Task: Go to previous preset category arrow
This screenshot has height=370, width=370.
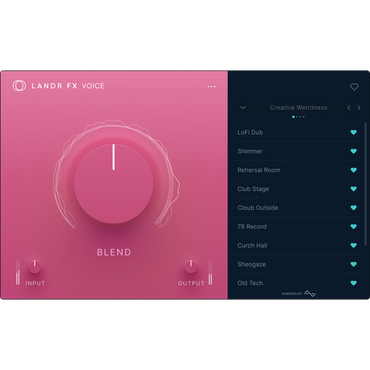Action: pos(349,108)
